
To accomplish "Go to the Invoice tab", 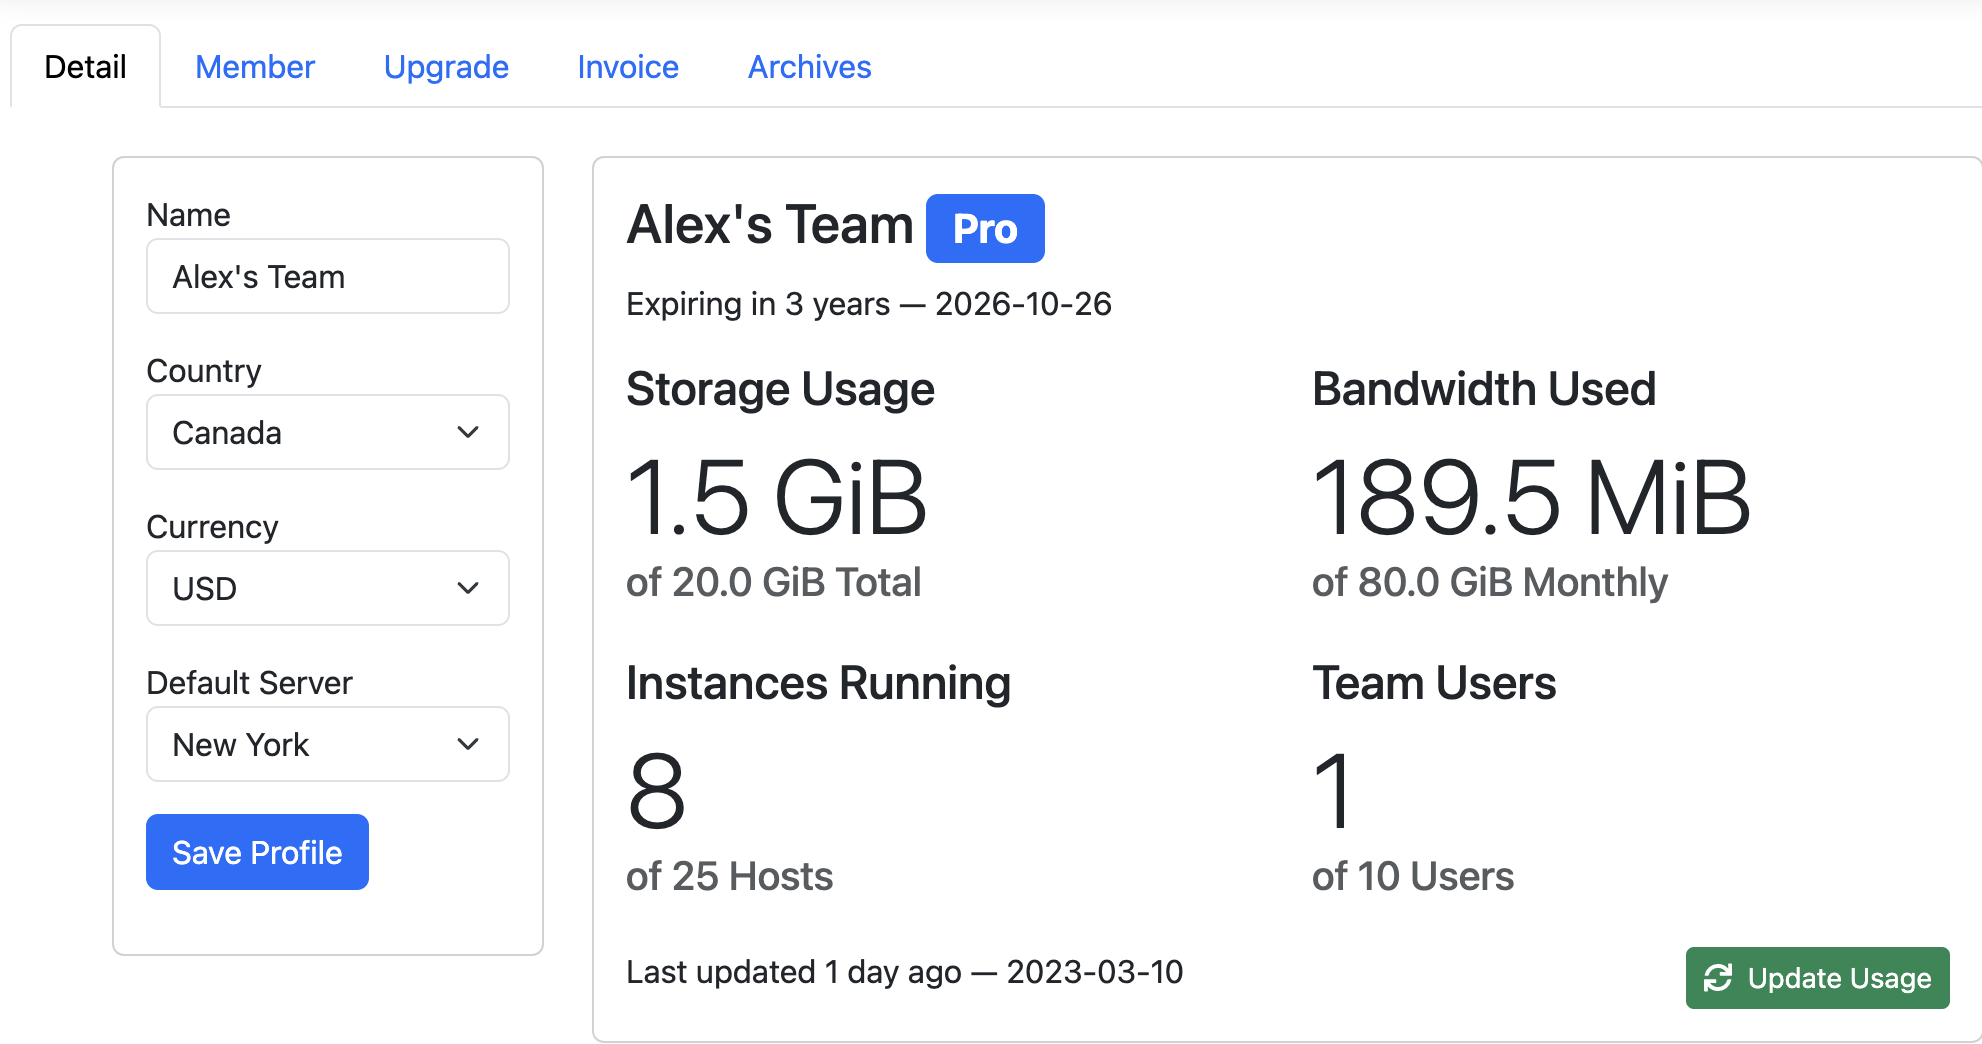I will [628, 67].
